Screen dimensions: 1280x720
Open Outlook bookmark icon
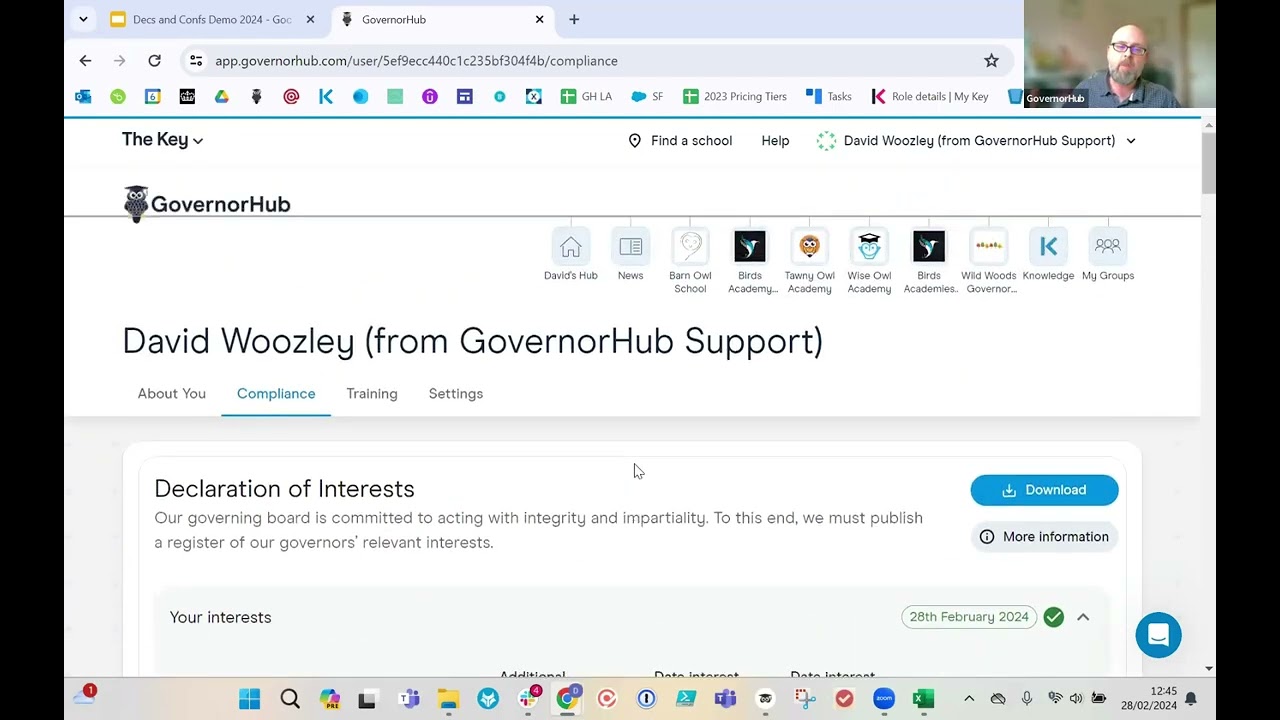click(x=83, y=96)
